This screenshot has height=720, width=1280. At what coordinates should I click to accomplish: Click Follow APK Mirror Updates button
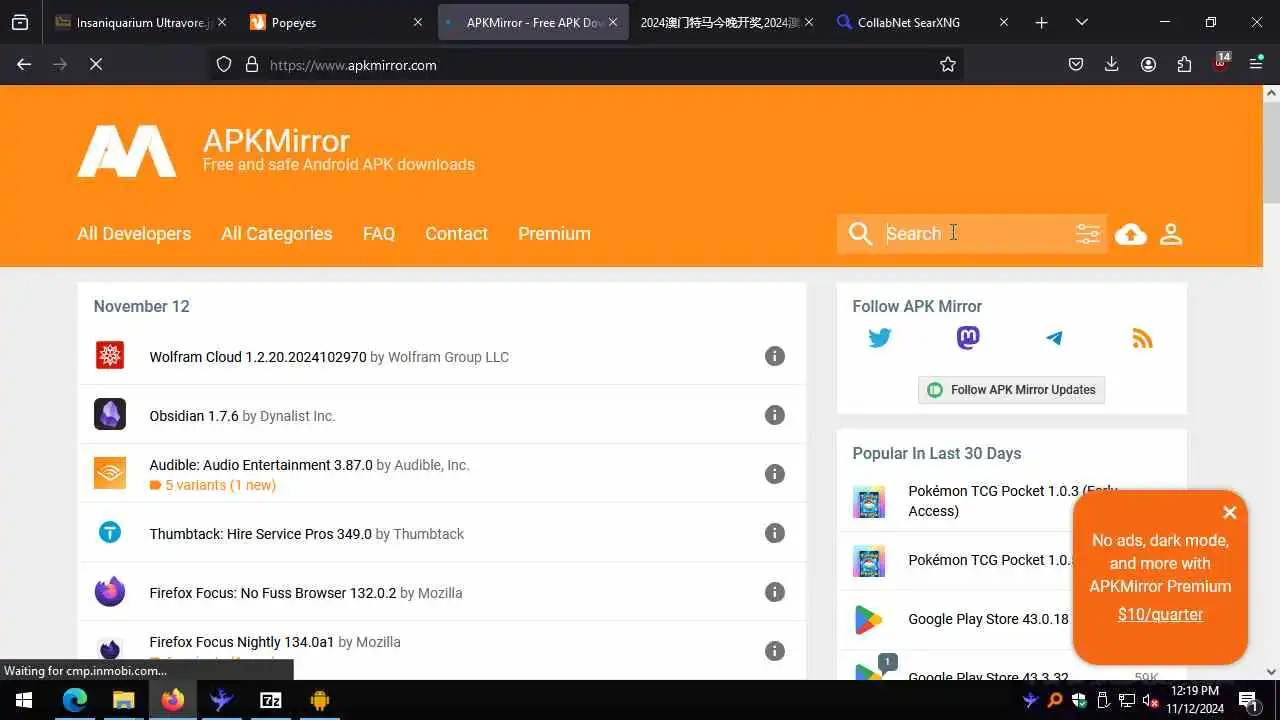1011,390
